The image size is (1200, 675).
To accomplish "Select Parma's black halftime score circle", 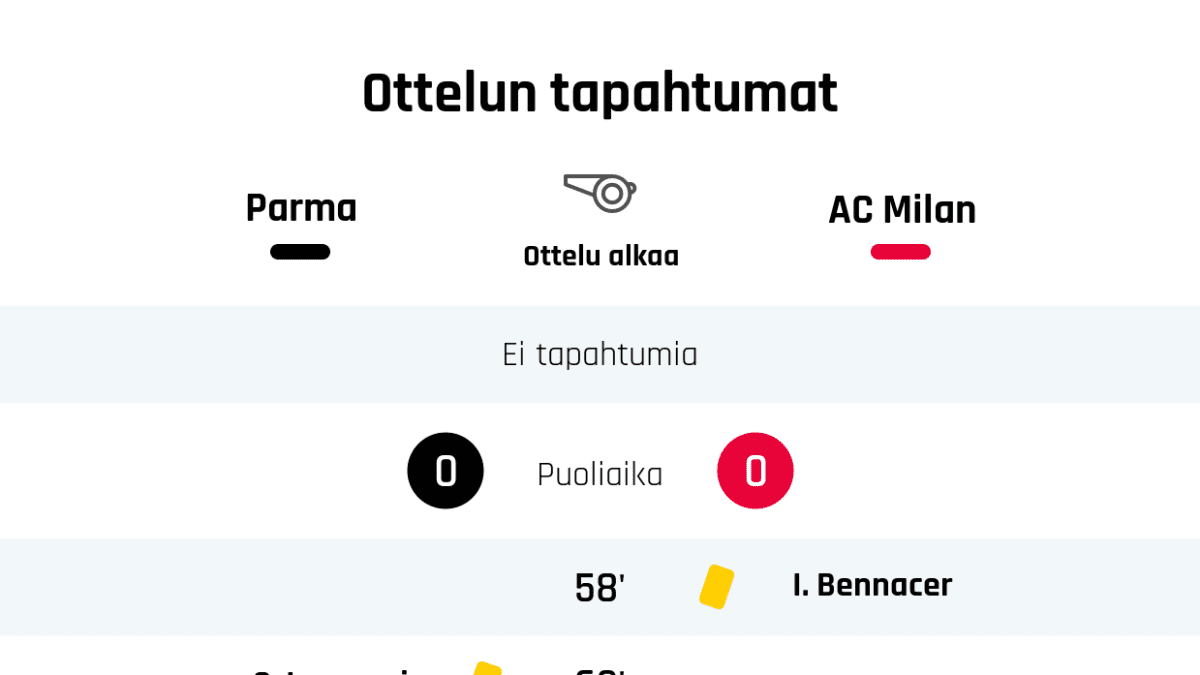I will 445,471.
